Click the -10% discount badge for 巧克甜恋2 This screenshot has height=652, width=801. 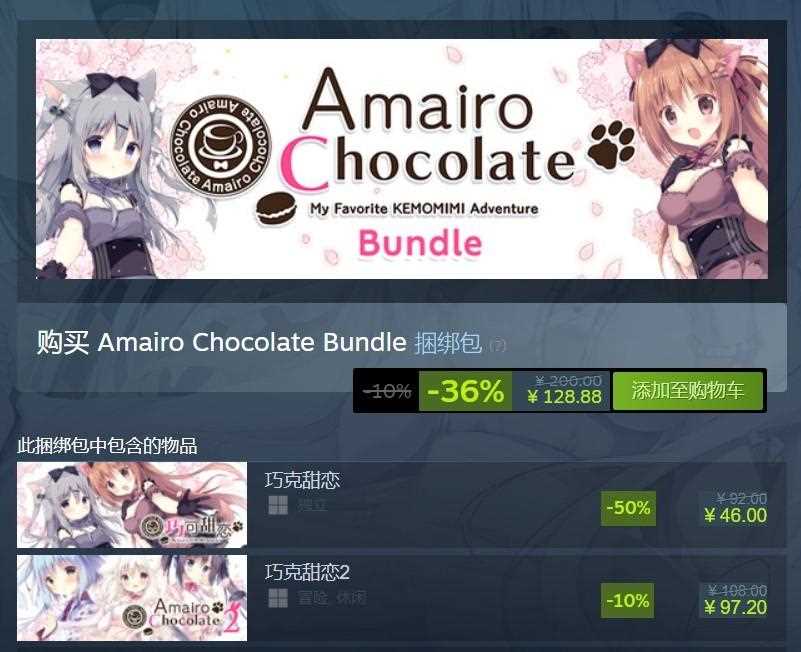(x=627, y=600)
